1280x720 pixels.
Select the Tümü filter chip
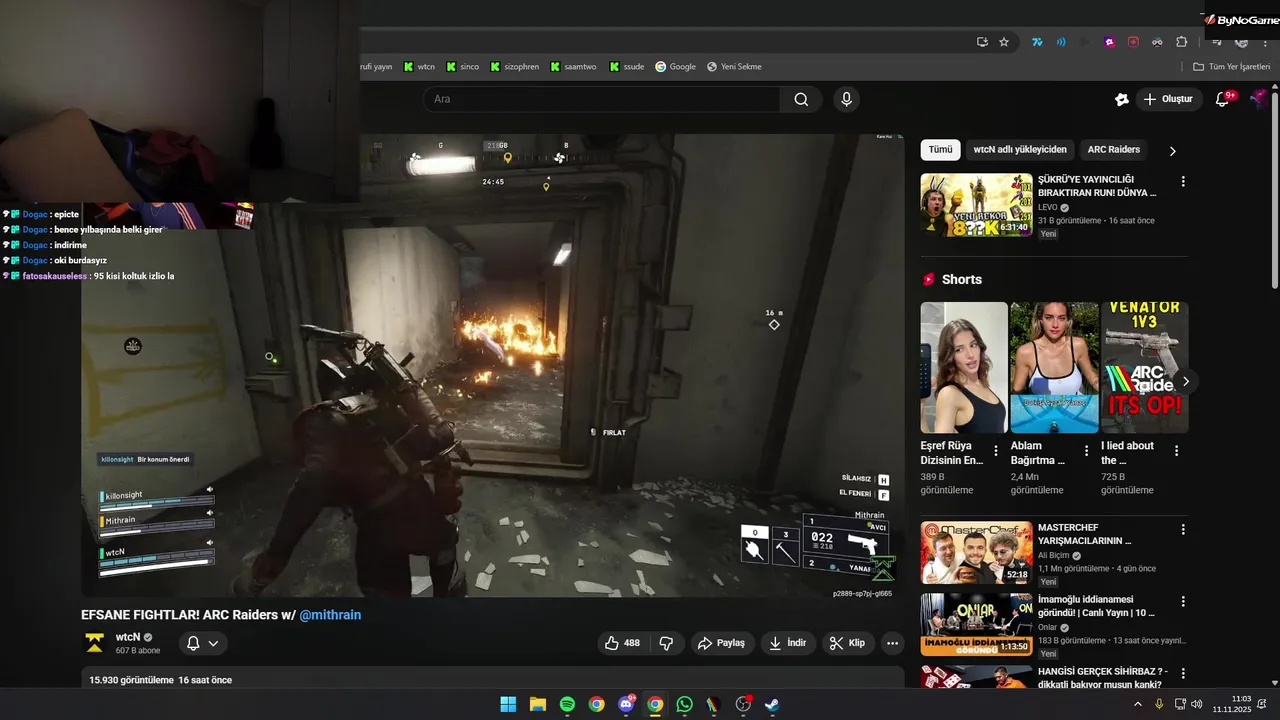940,150
